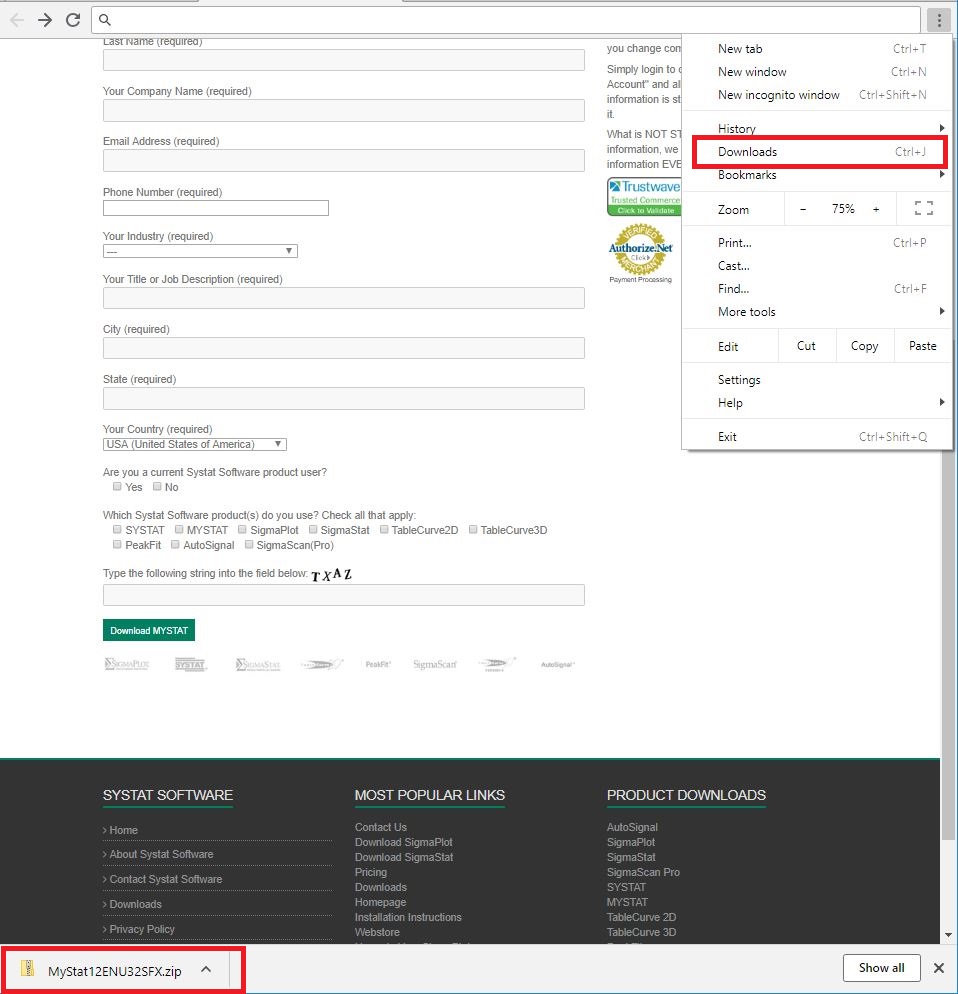Image resolution: width=958 pixels, height=994 pixels.
Task: Click the browser address bar
Action: click(x=506, y=20)
